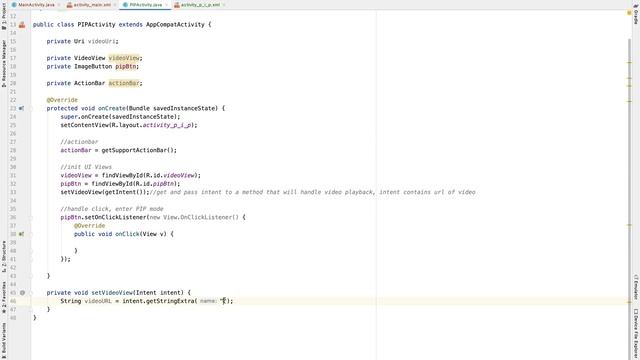Close the PIPActivity.java tab
The image size is (640, 360).
167,5
